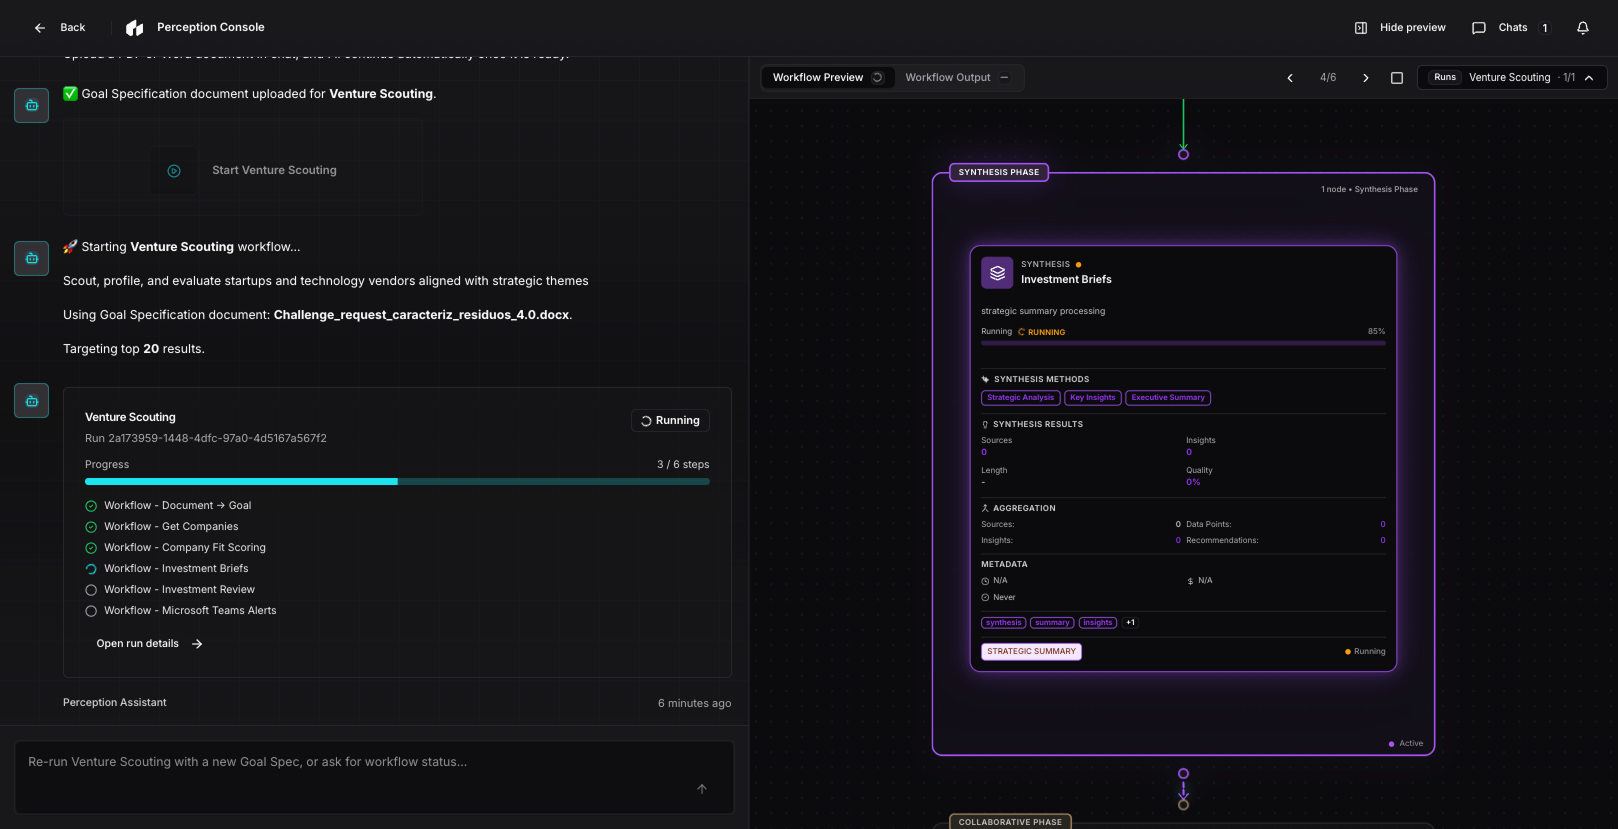Image resolution: width=1618 pixels, height=829 pixels.
Task: Toggle Hide preview panel
Action: point(1400,28)
